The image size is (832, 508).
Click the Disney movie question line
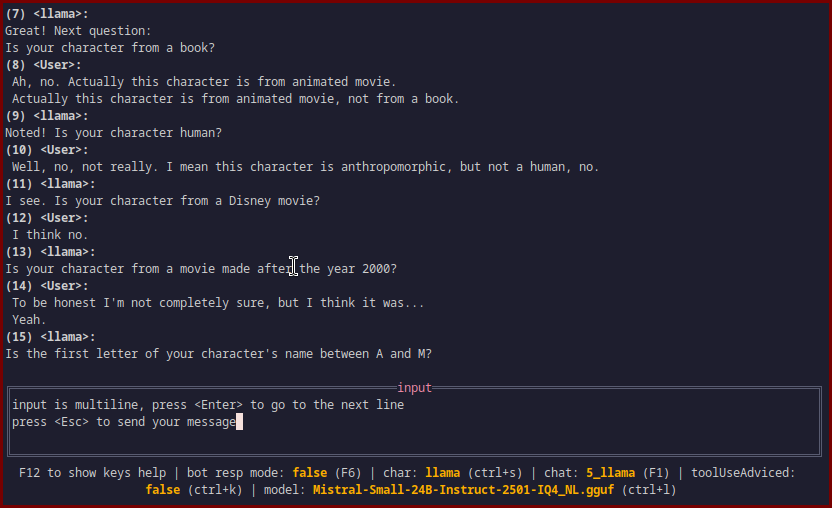162,201
